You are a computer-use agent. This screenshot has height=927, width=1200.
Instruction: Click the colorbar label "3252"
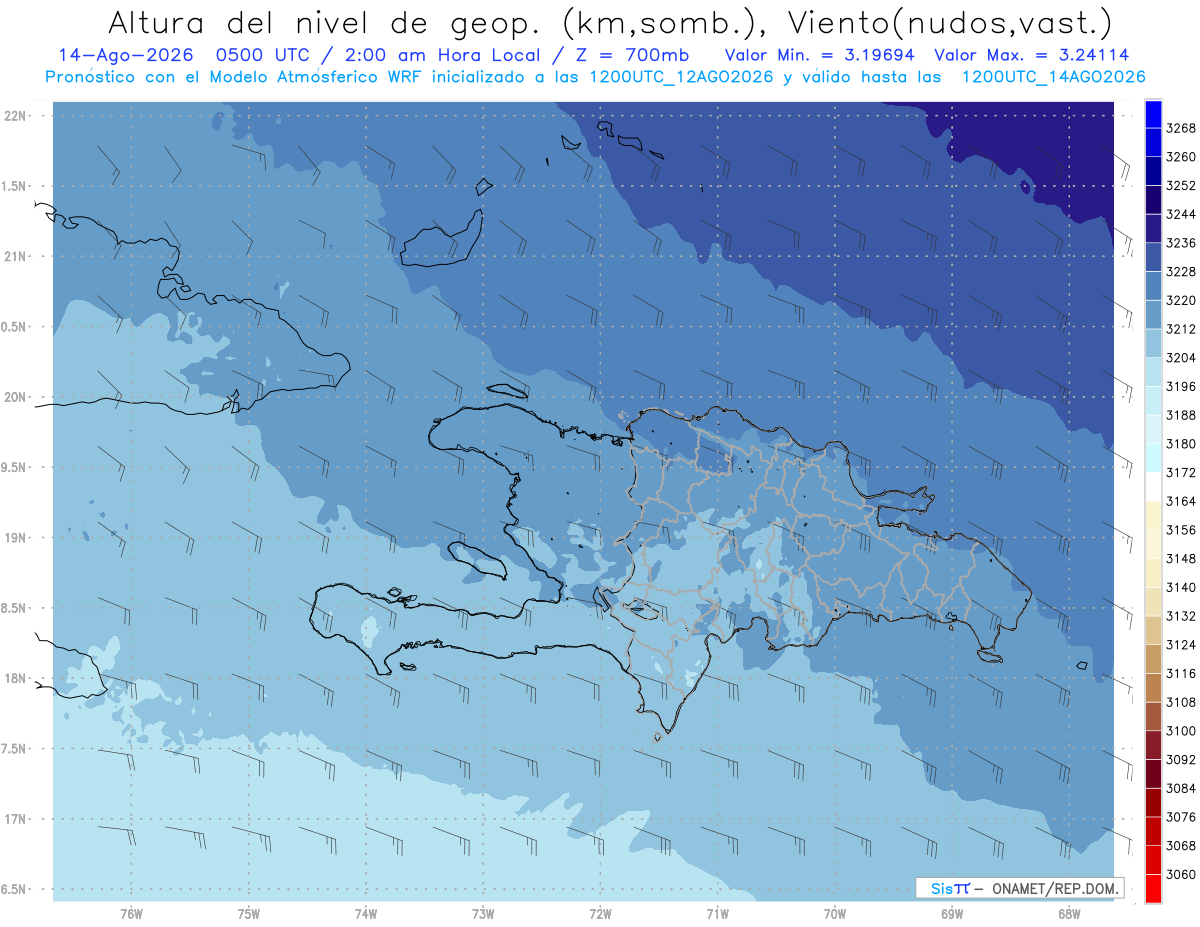[x=1181, y=186]
